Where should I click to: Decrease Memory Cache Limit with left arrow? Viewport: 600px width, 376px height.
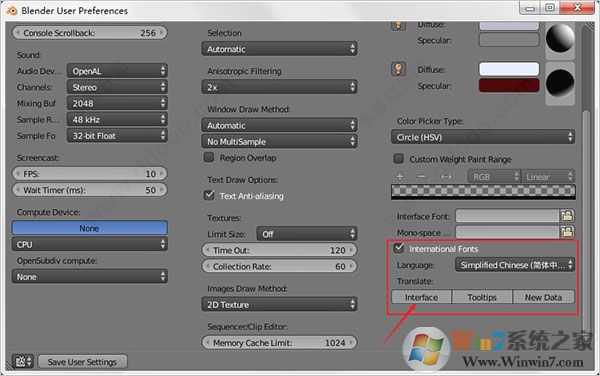point(207,342)
